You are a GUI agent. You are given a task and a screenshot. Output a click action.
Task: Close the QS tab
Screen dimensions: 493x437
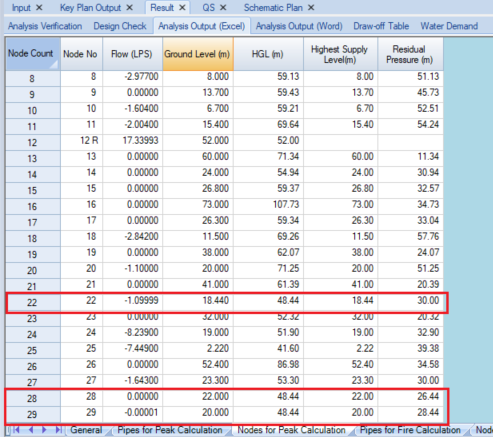[x=223, y=7]
